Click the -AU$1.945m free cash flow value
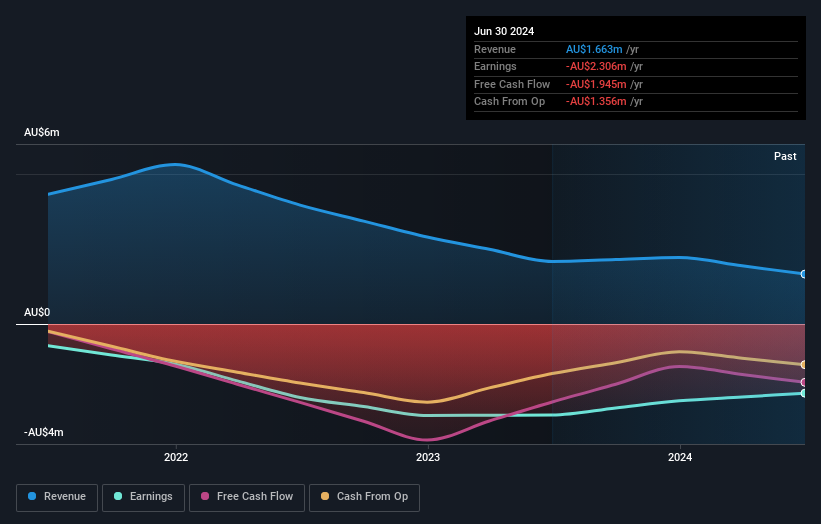The height and width of the screenshot is (524, 821). tap(596, 84)
